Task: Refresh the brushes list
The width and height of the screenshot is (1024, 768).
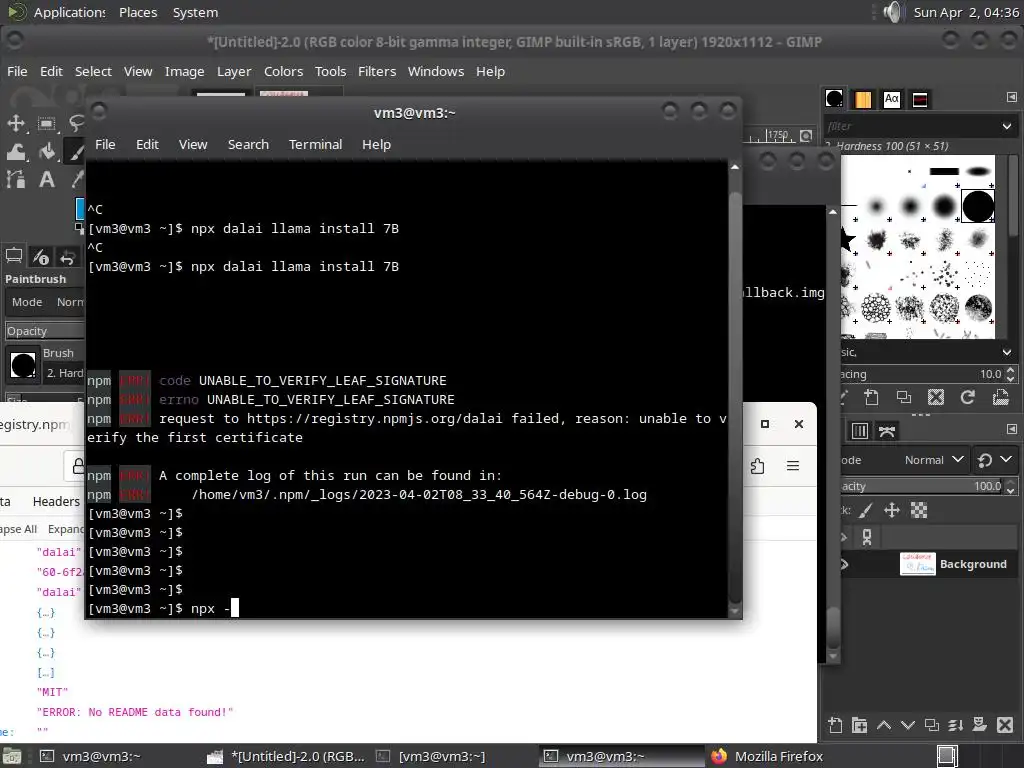Action: point(968,397)
